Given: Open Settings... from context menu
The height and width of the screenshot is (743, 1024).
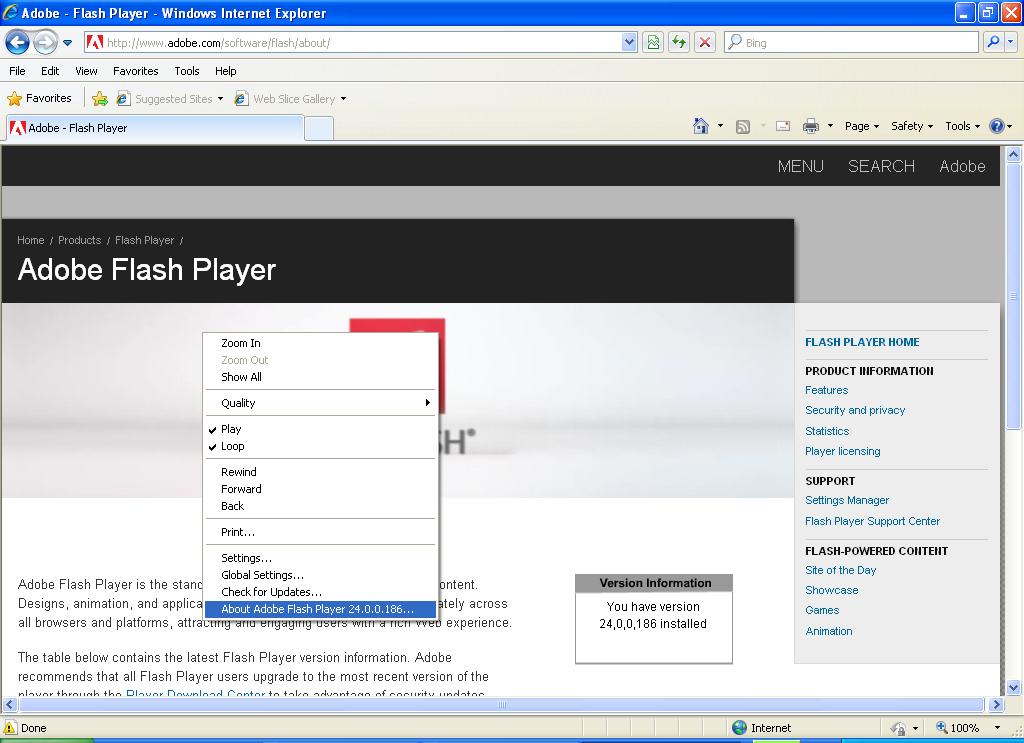Looking at the screenshot, I should click(x=320, y=558).
